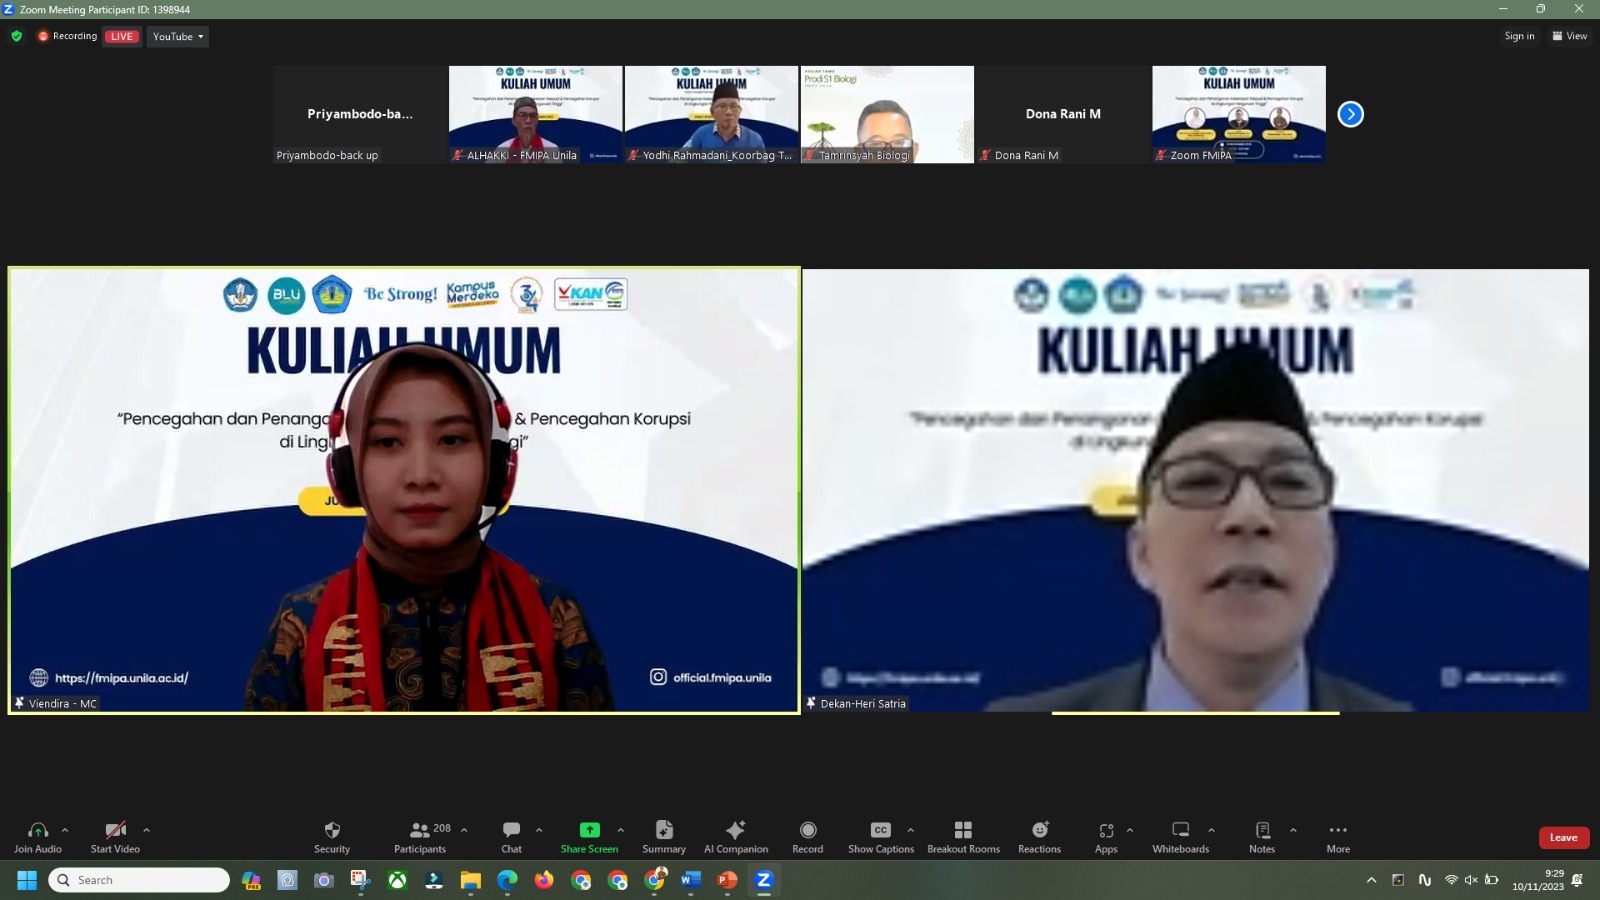Image resolution: width=1600 pixels, height=900 pixels.
Task: Open the Reactions menu
Action: tap(1039, 836)
